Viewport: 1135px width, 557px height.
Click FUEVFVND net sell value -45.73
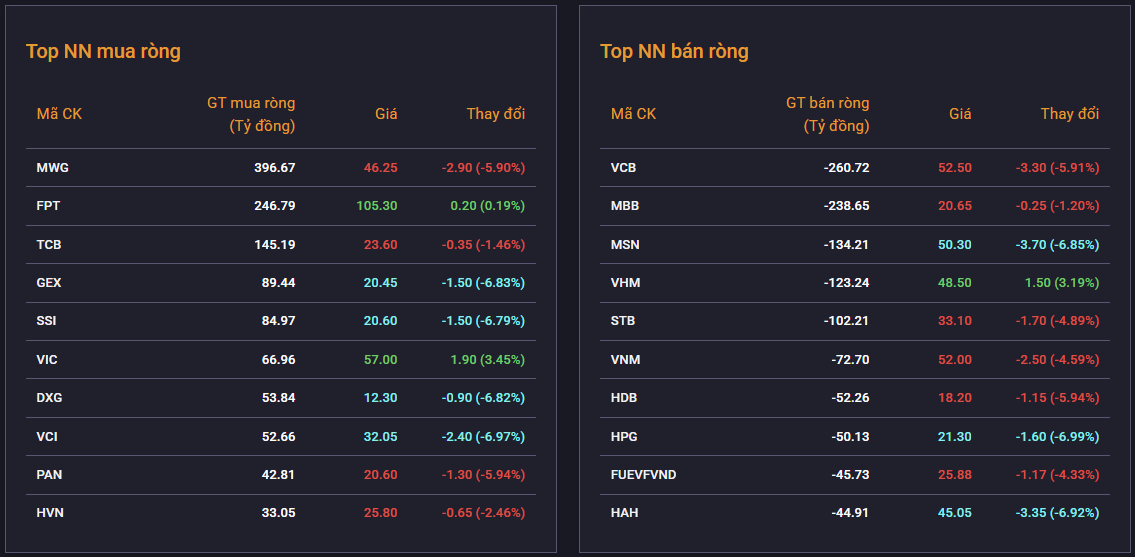pyautogui.click(x=850, y=474)
